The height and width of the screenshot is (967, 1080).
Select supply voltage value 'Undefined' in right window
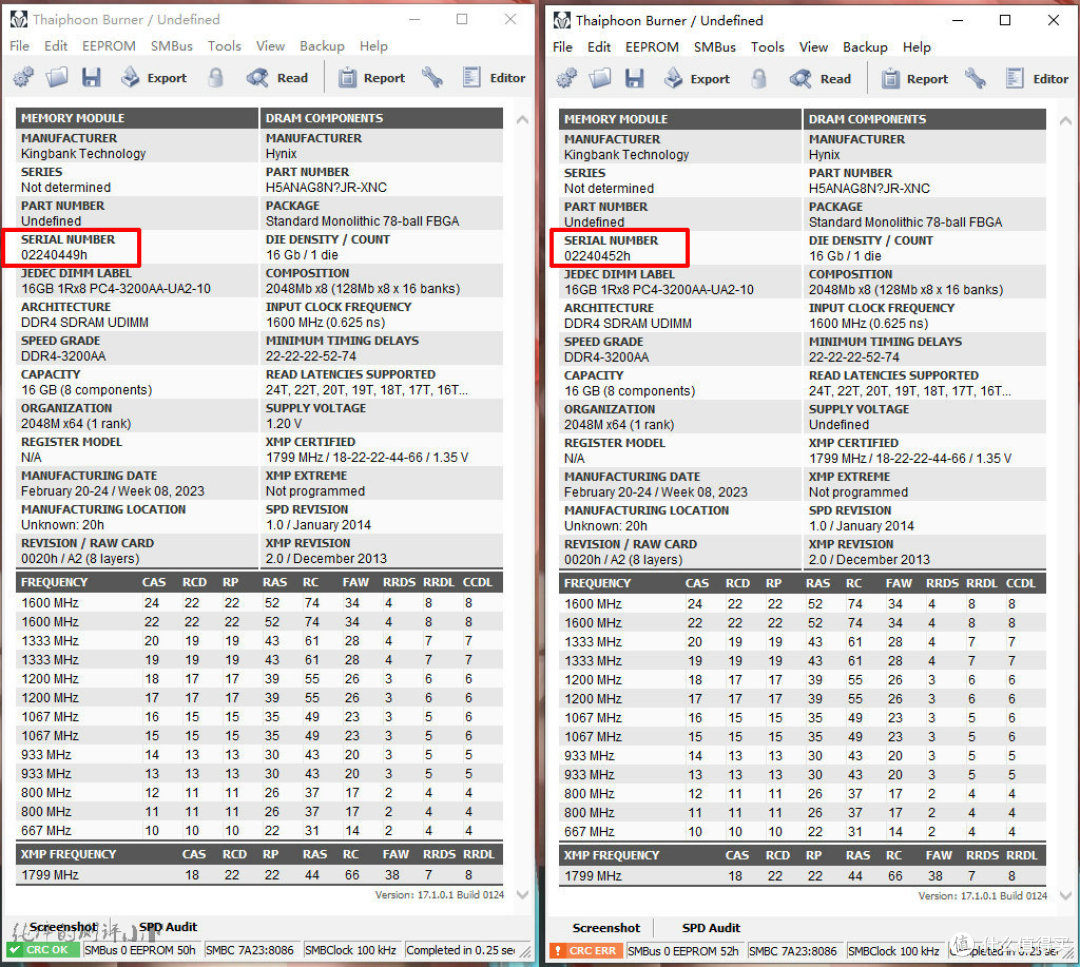(x=839, y=425)
